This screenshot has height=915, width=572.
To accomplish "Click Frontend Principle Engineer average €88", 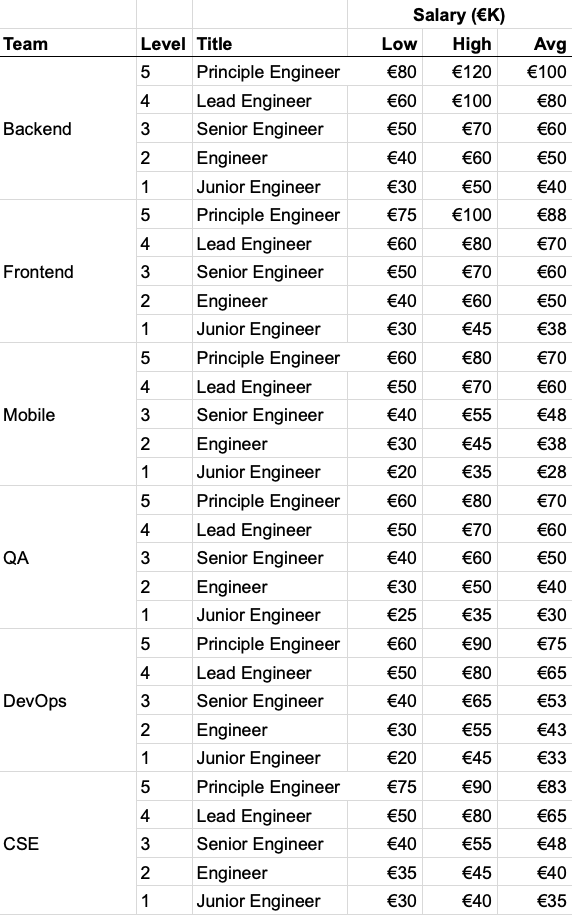I will pyautogui.click(x=535, y=215).
